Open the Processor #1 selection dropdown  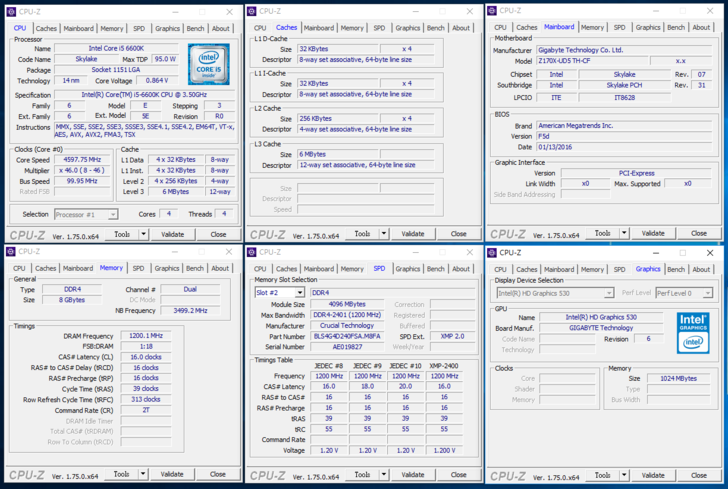(85, 214)
